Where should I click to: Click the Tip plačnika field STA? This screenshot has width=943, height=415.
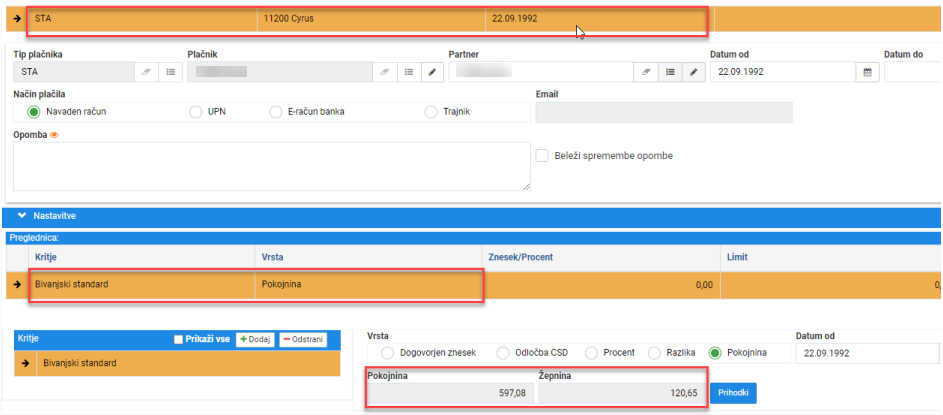click(x=73, y=72)
